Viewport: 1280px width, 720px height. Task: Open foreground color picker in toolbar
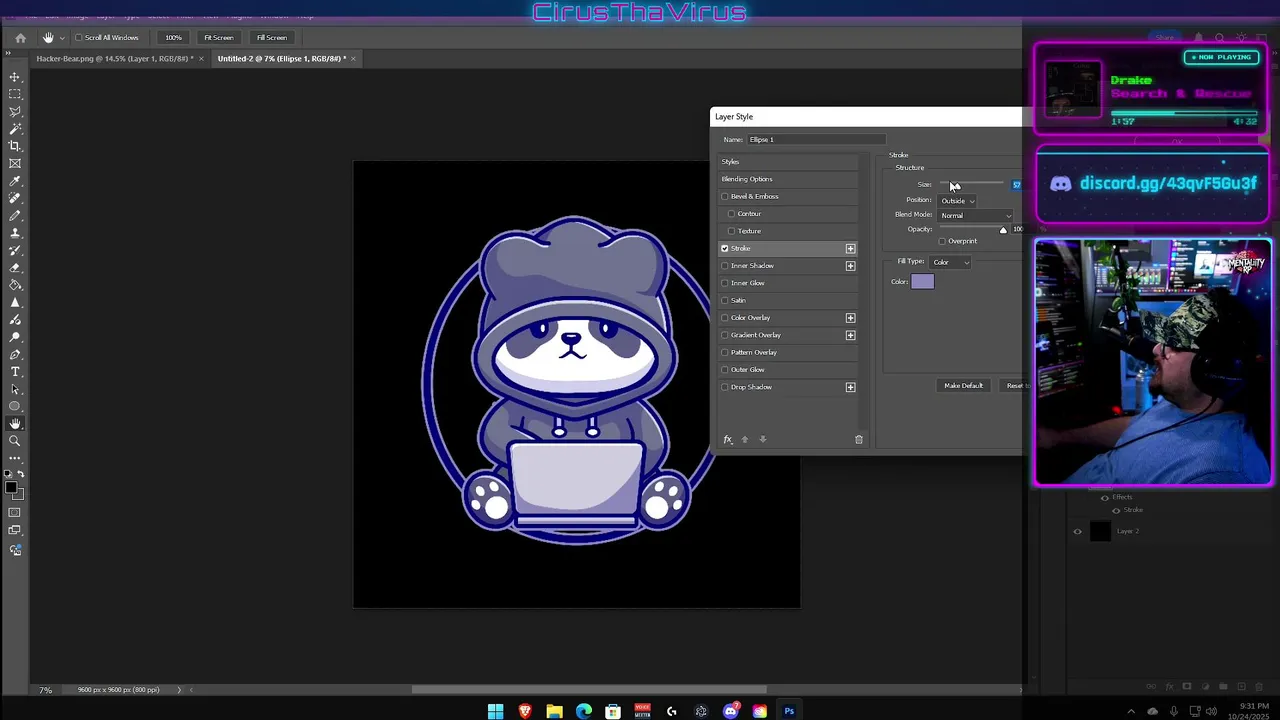[10, 488]
